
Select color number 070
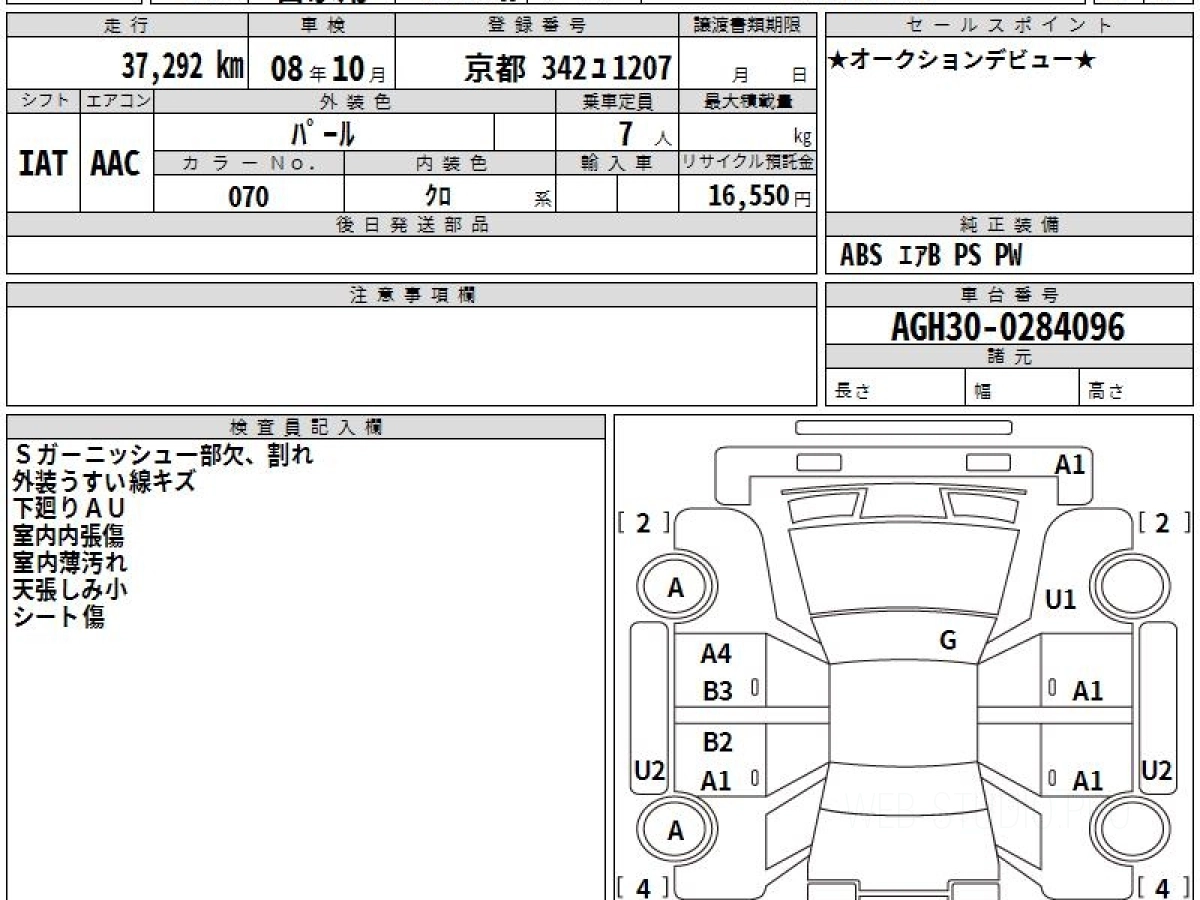(x=249, y=197)
